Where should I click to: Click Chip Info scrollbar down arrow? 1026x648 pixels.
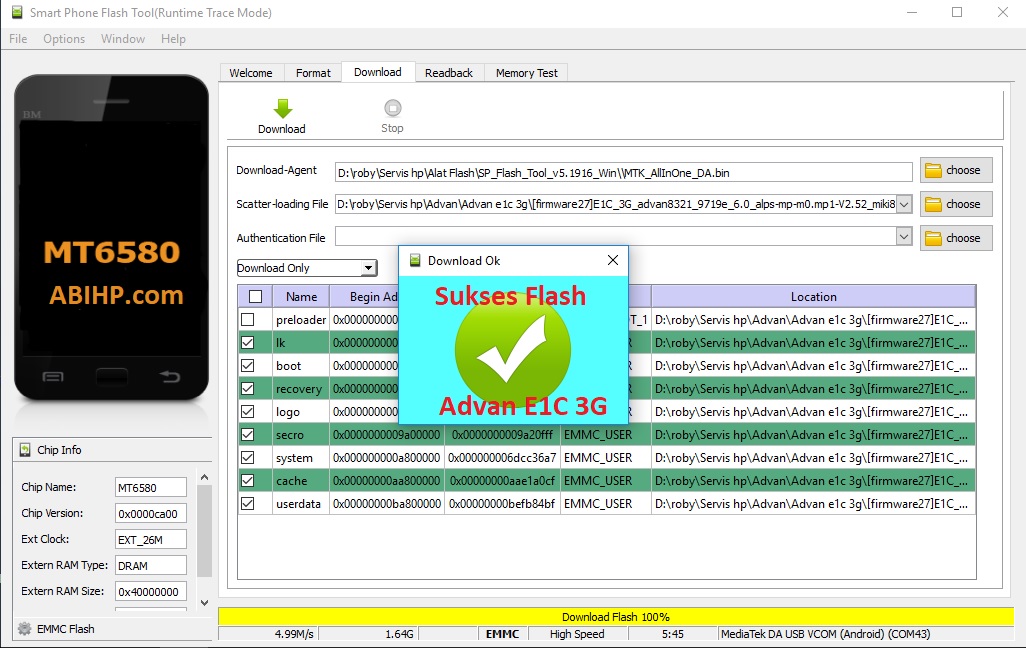coord(204,603)
